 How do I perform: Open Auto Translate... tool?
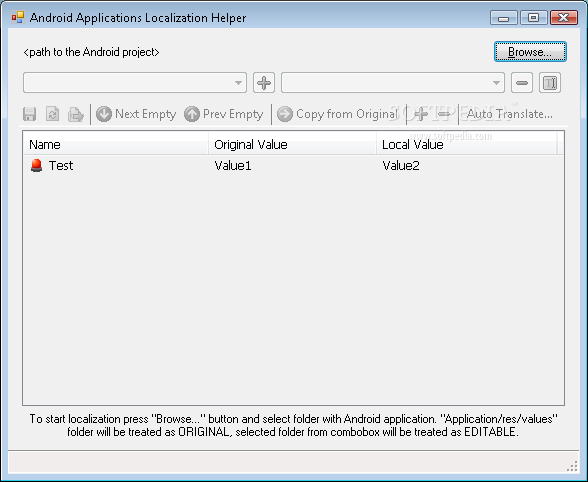pos(509,114)
